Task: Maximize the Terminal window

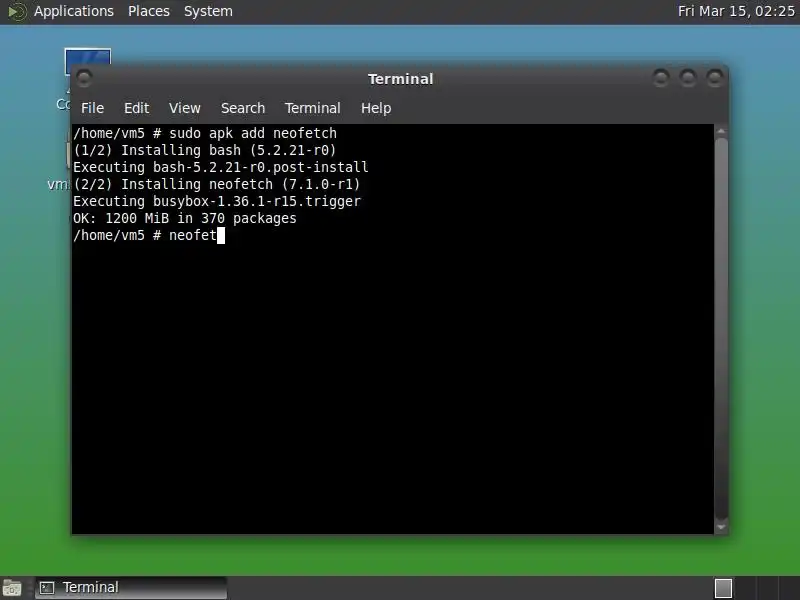Action: click(x=688, y=78)
